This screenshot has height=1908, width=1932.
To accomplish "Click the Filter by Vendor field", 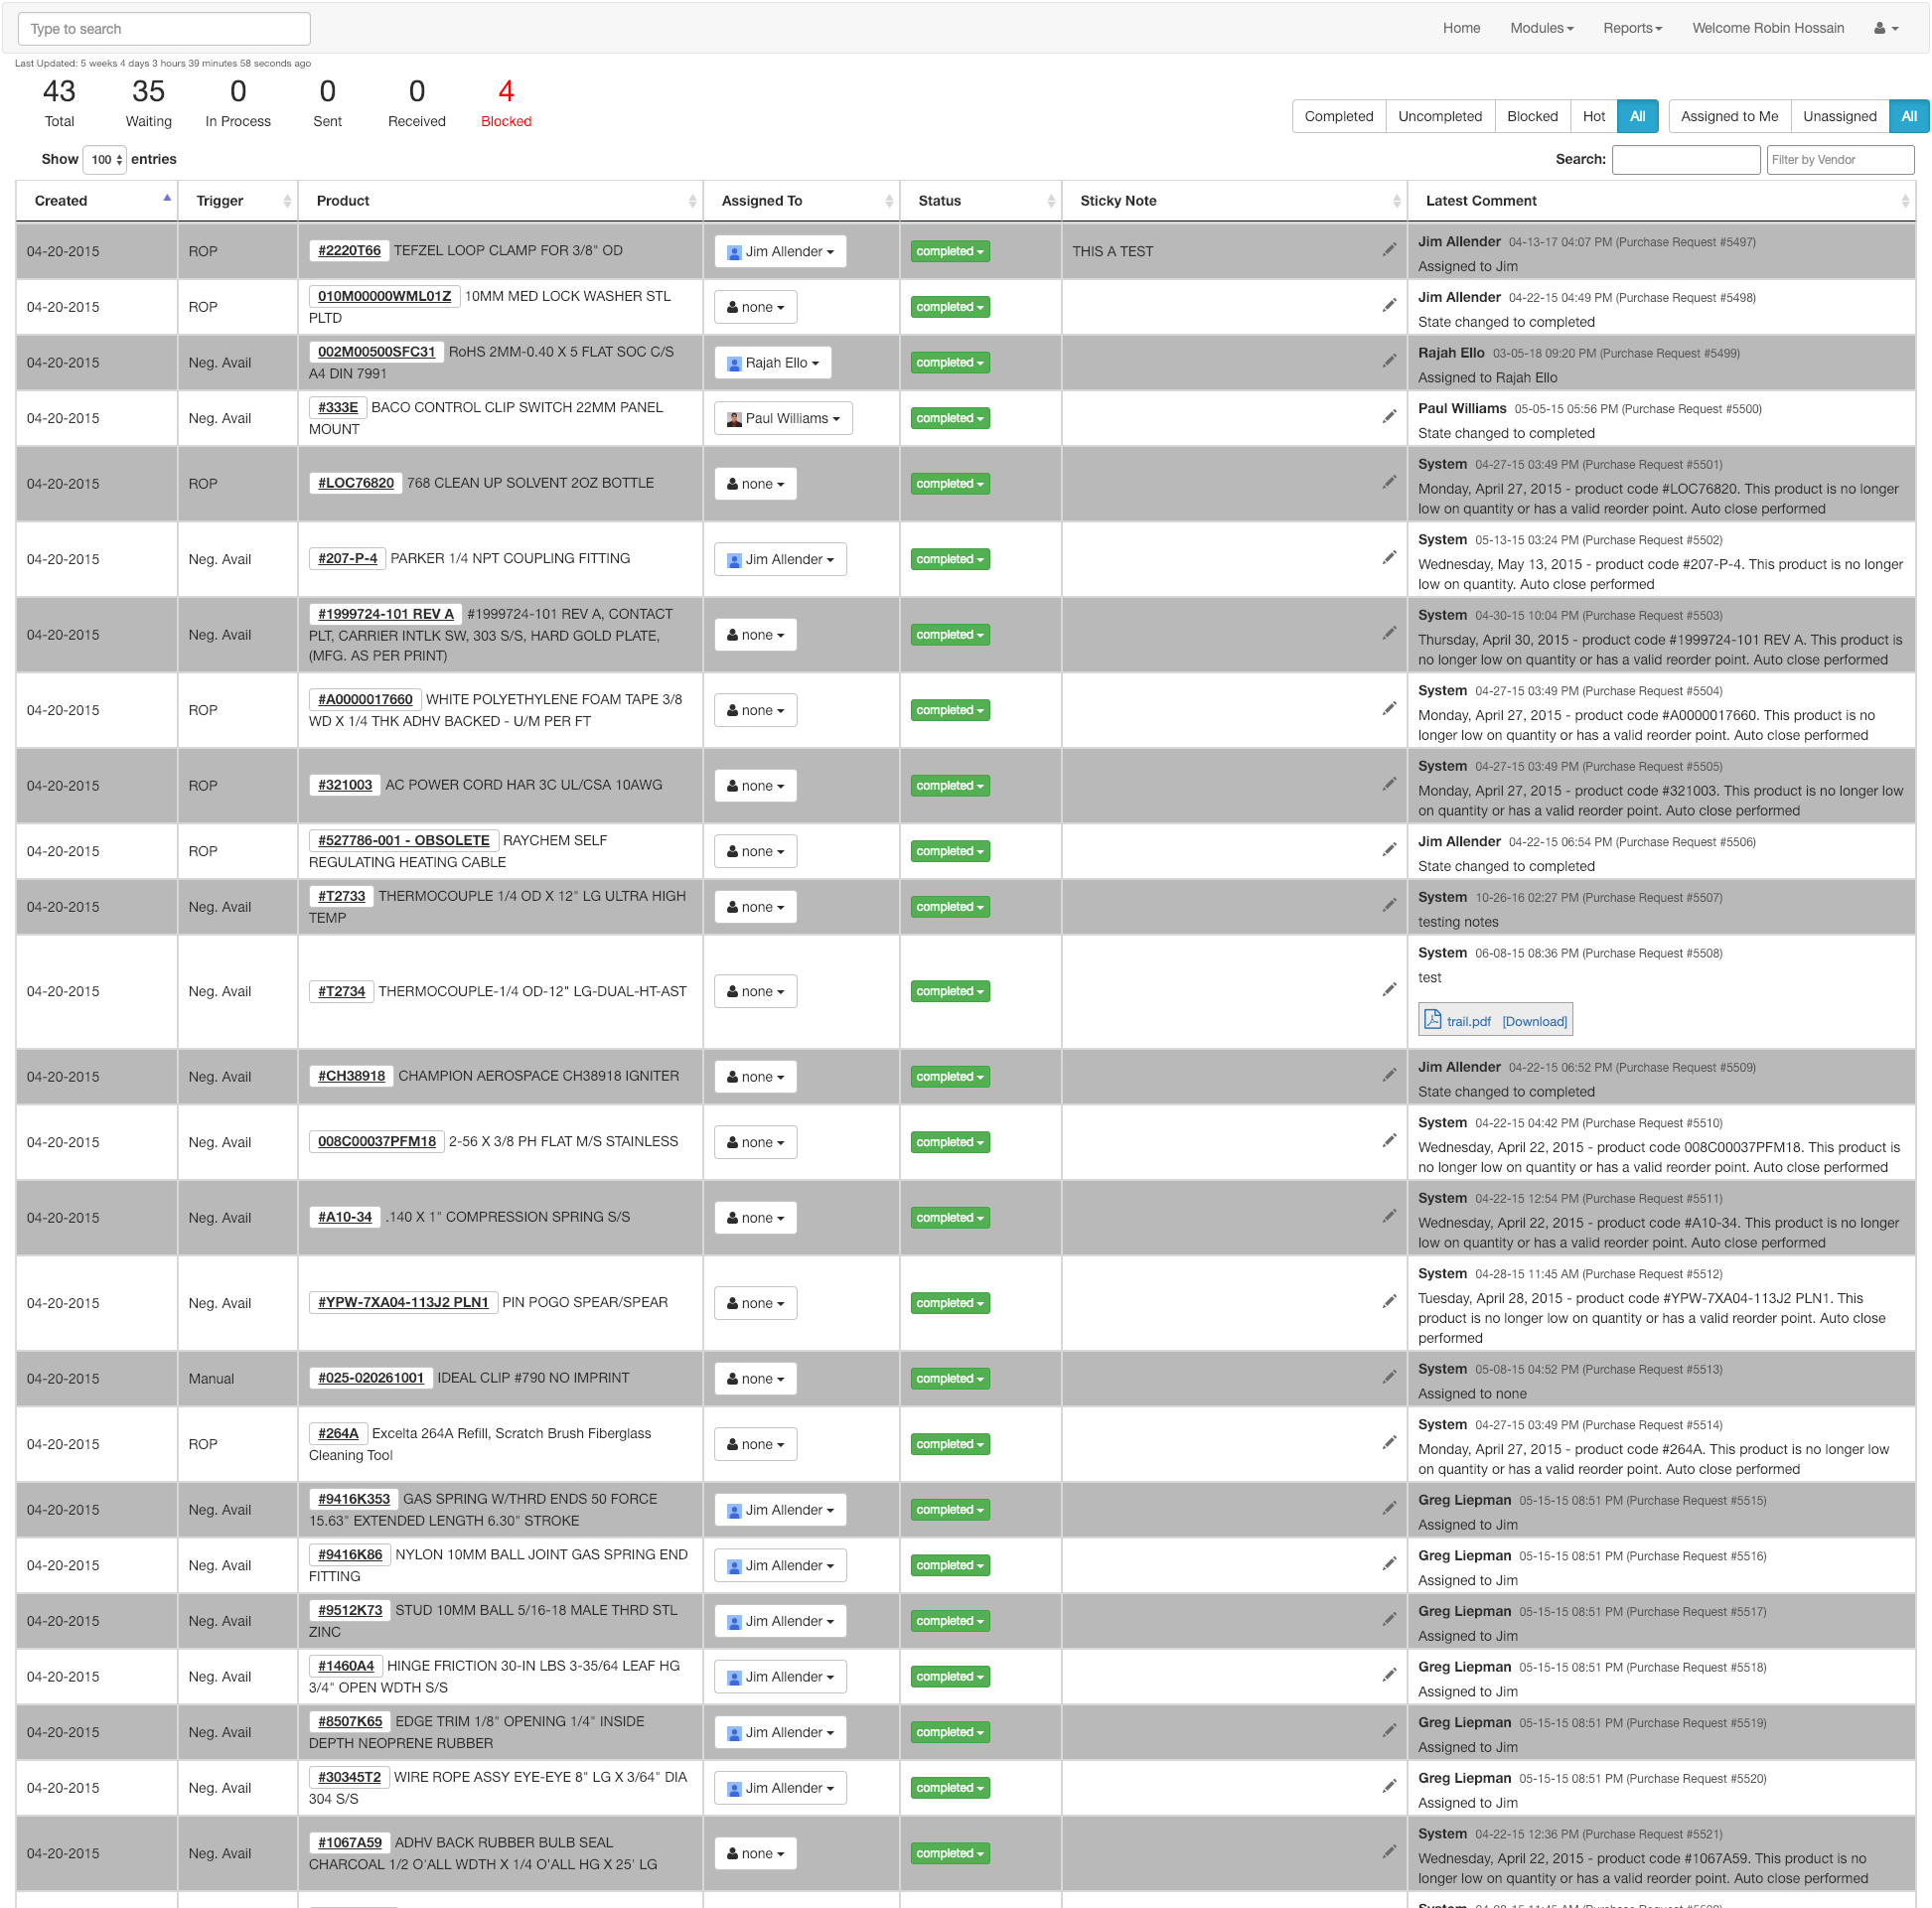I will click(1838, 159).
